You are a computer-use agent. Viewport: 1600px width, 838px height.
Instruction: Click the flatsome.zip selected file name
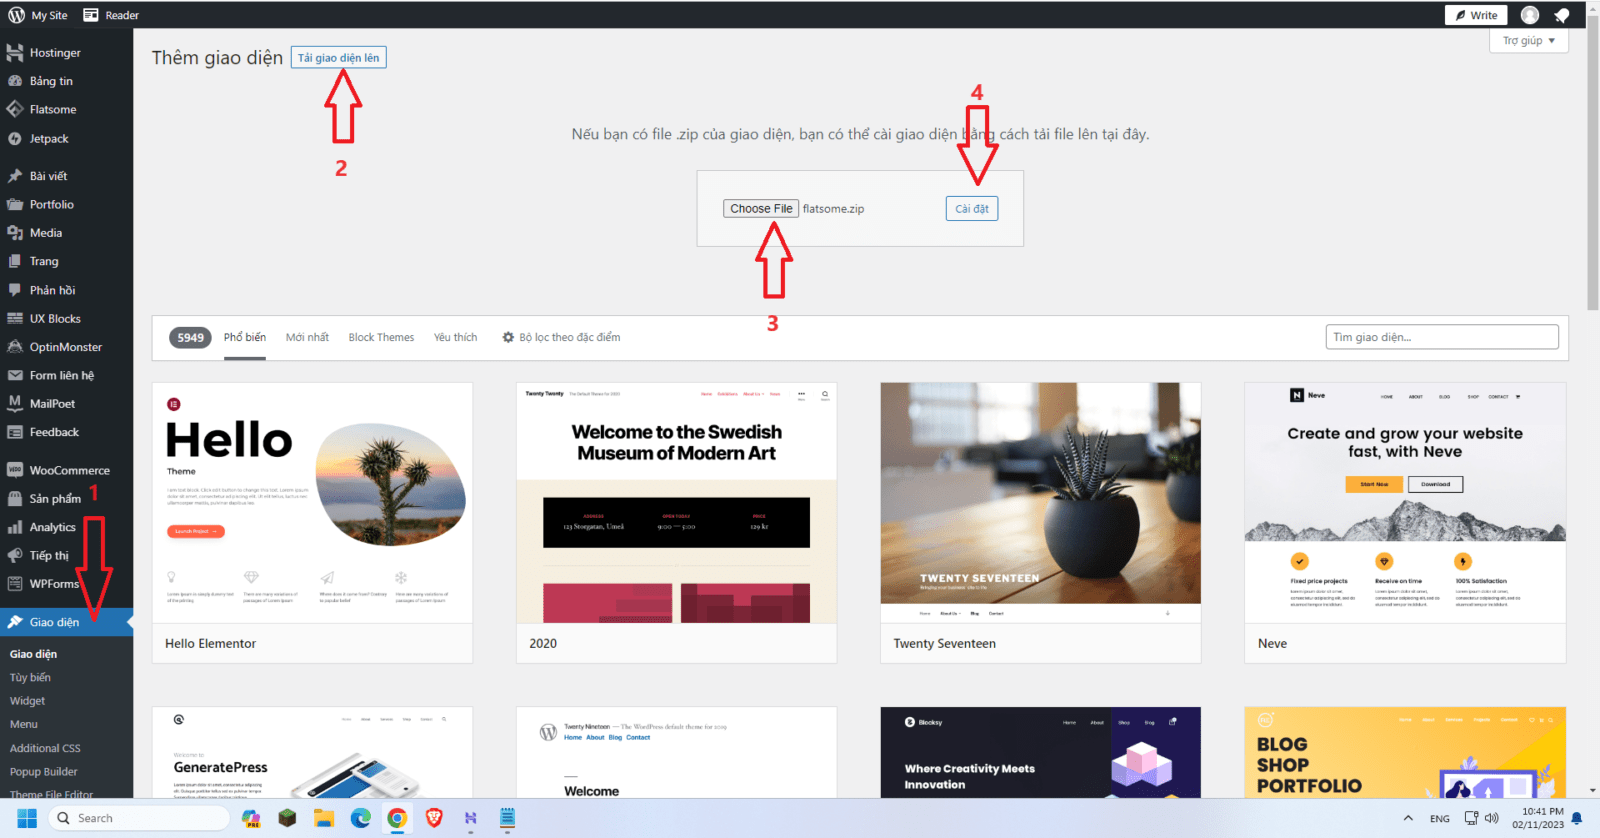833,209
